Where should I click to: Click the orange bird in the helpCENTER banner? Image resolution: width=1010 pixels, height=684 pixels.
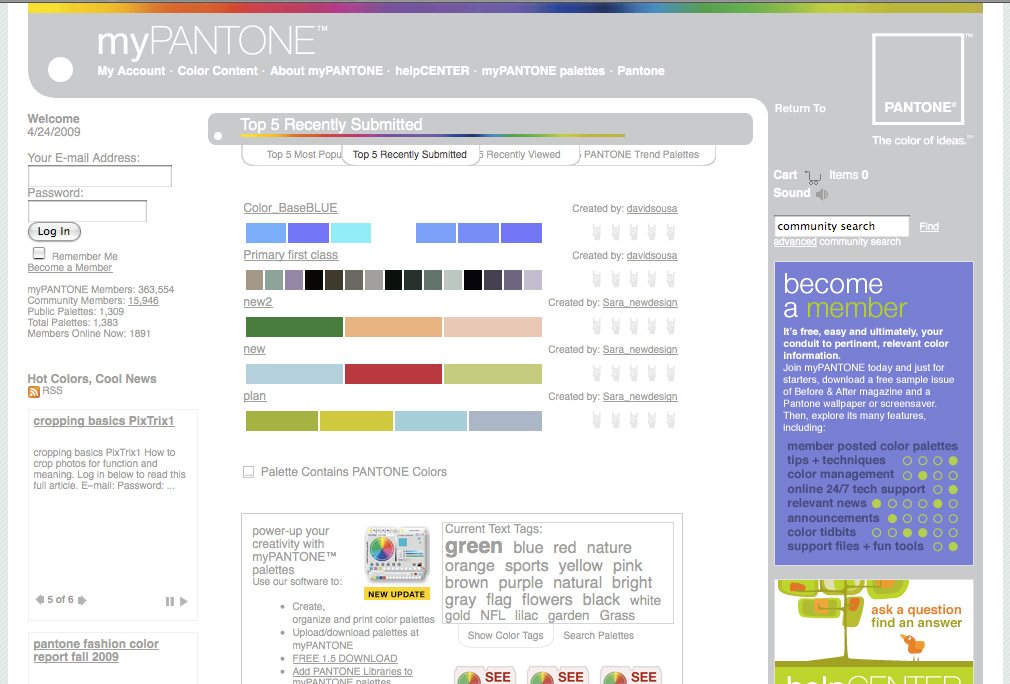tap(913, 644)
